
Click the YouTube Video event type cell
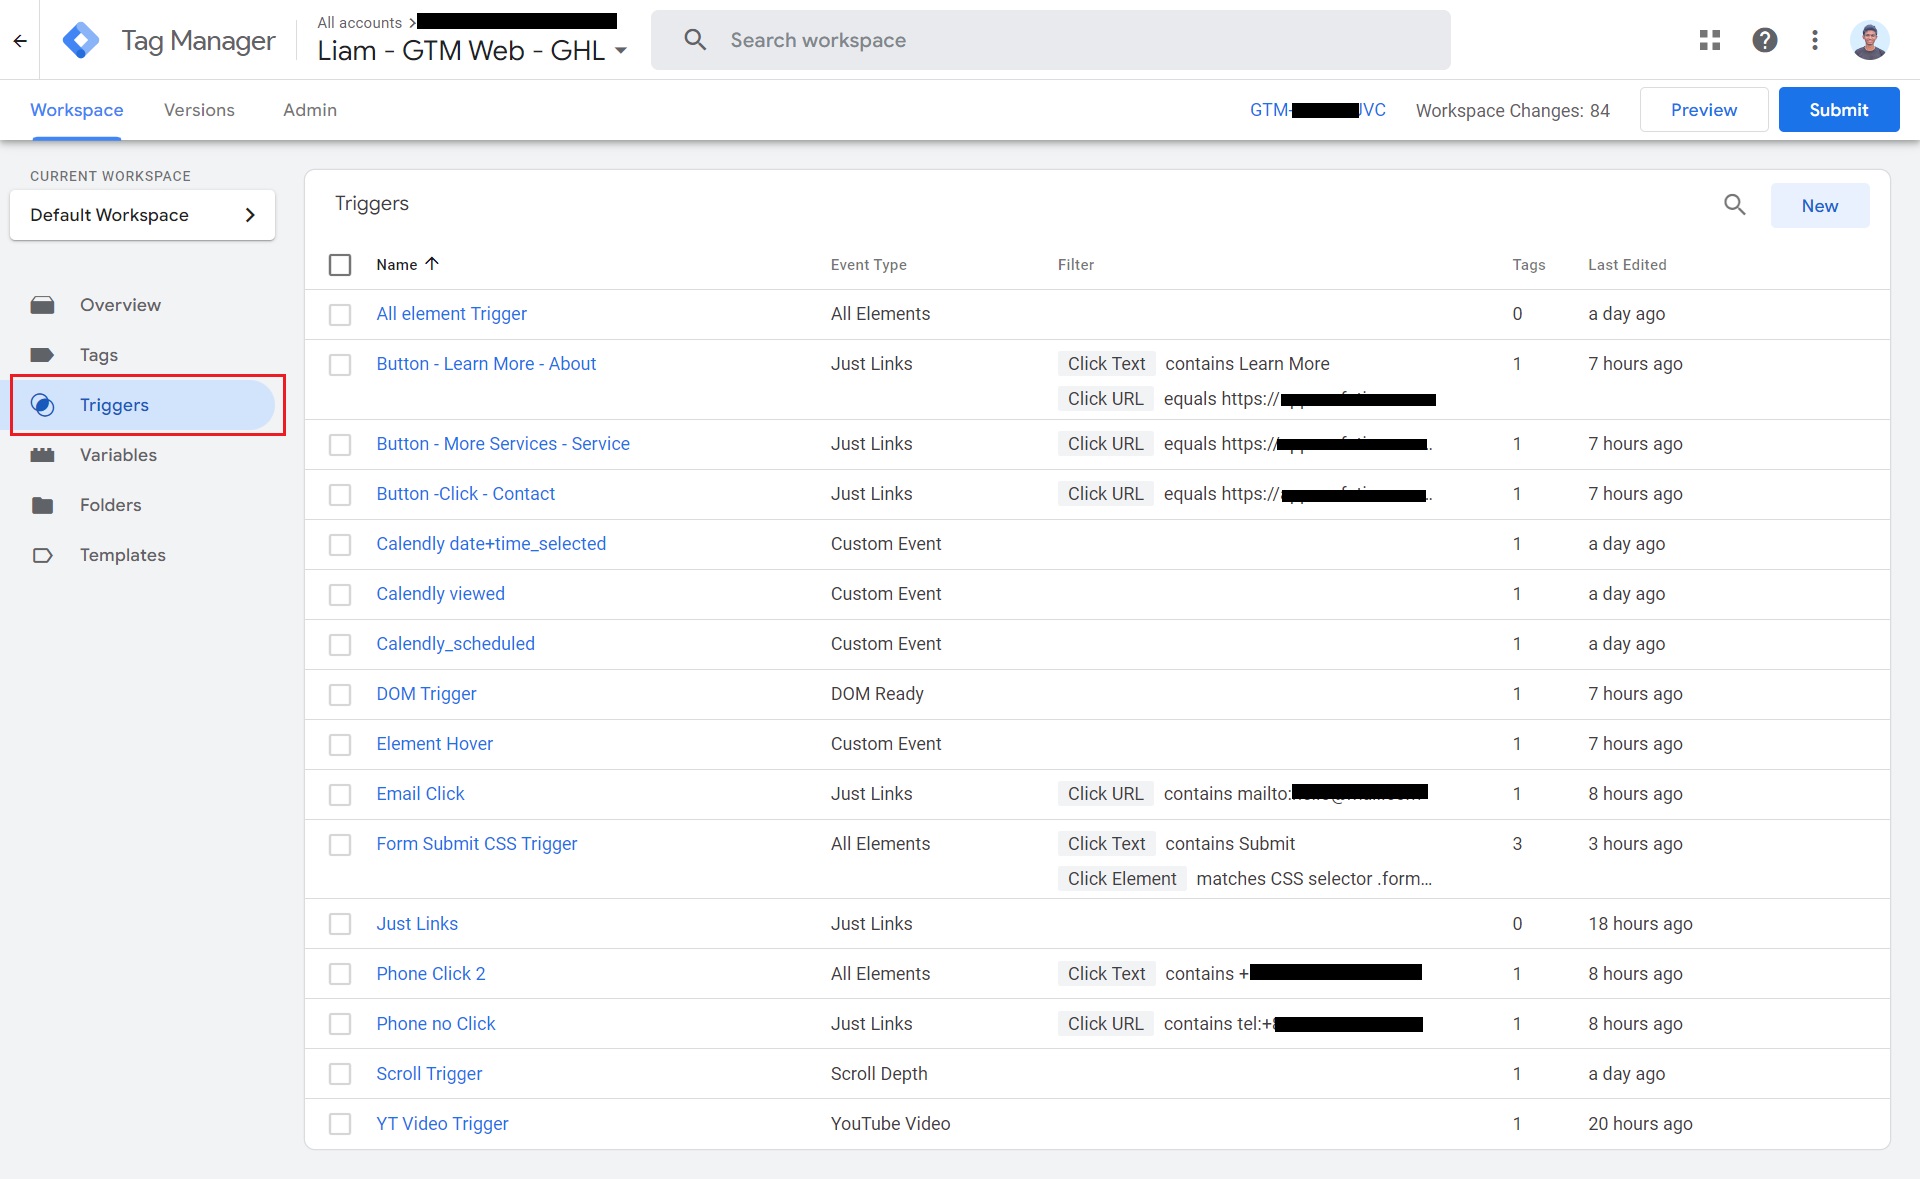tap(891, 1124)
